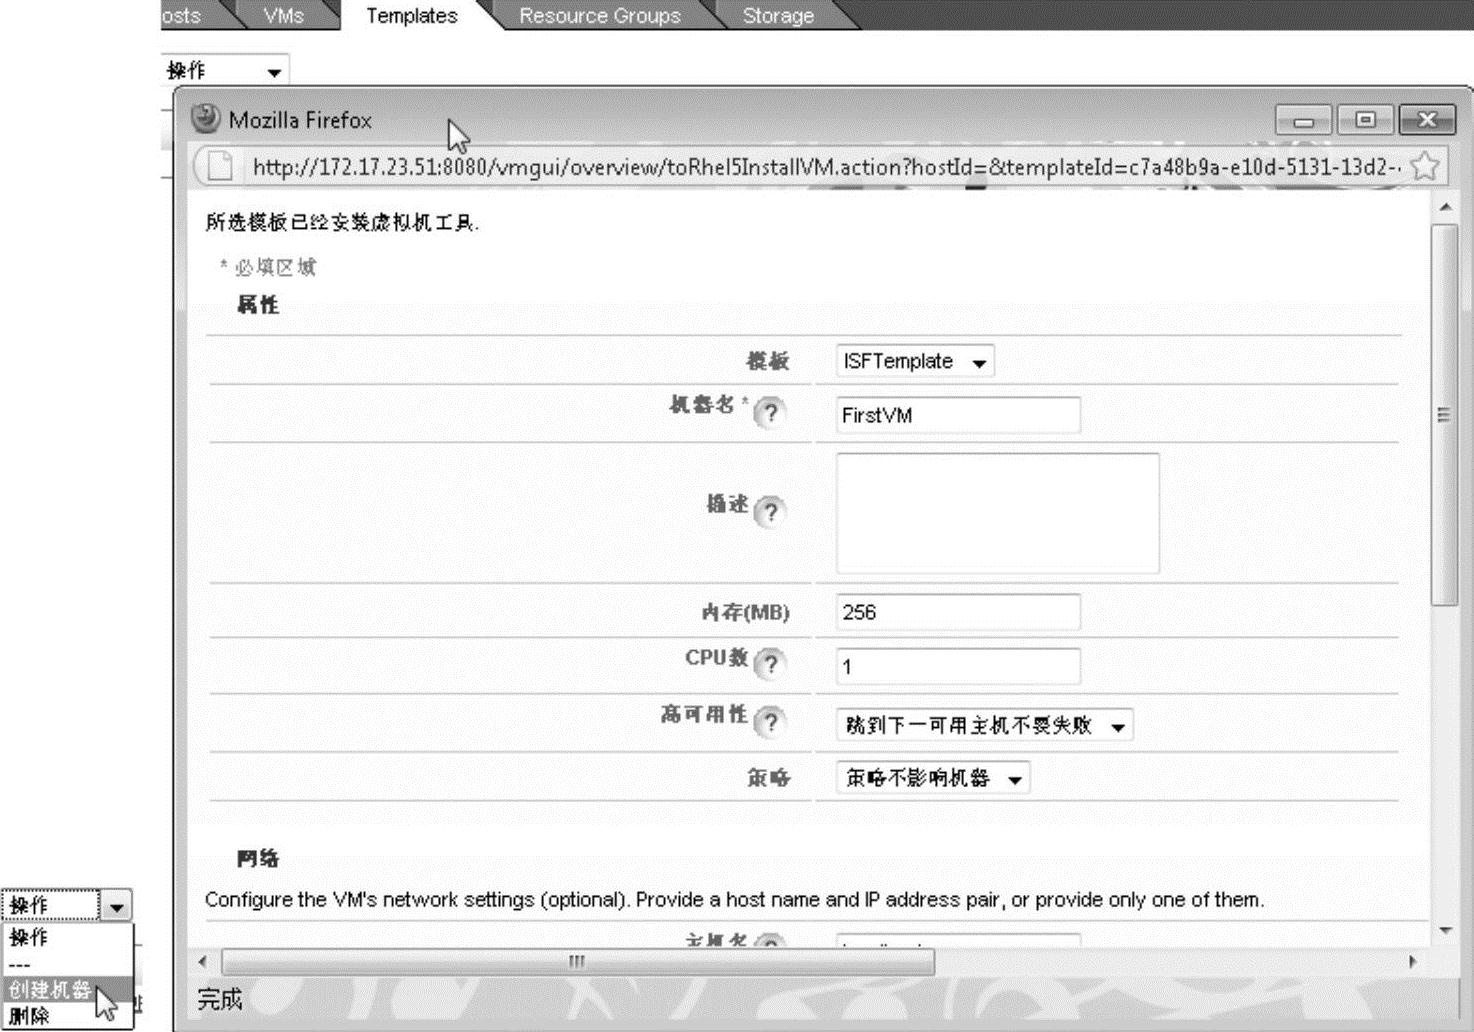Click the 必填区域 required note
Screen dimensions: 1474x1032
[x=268, y=267]
